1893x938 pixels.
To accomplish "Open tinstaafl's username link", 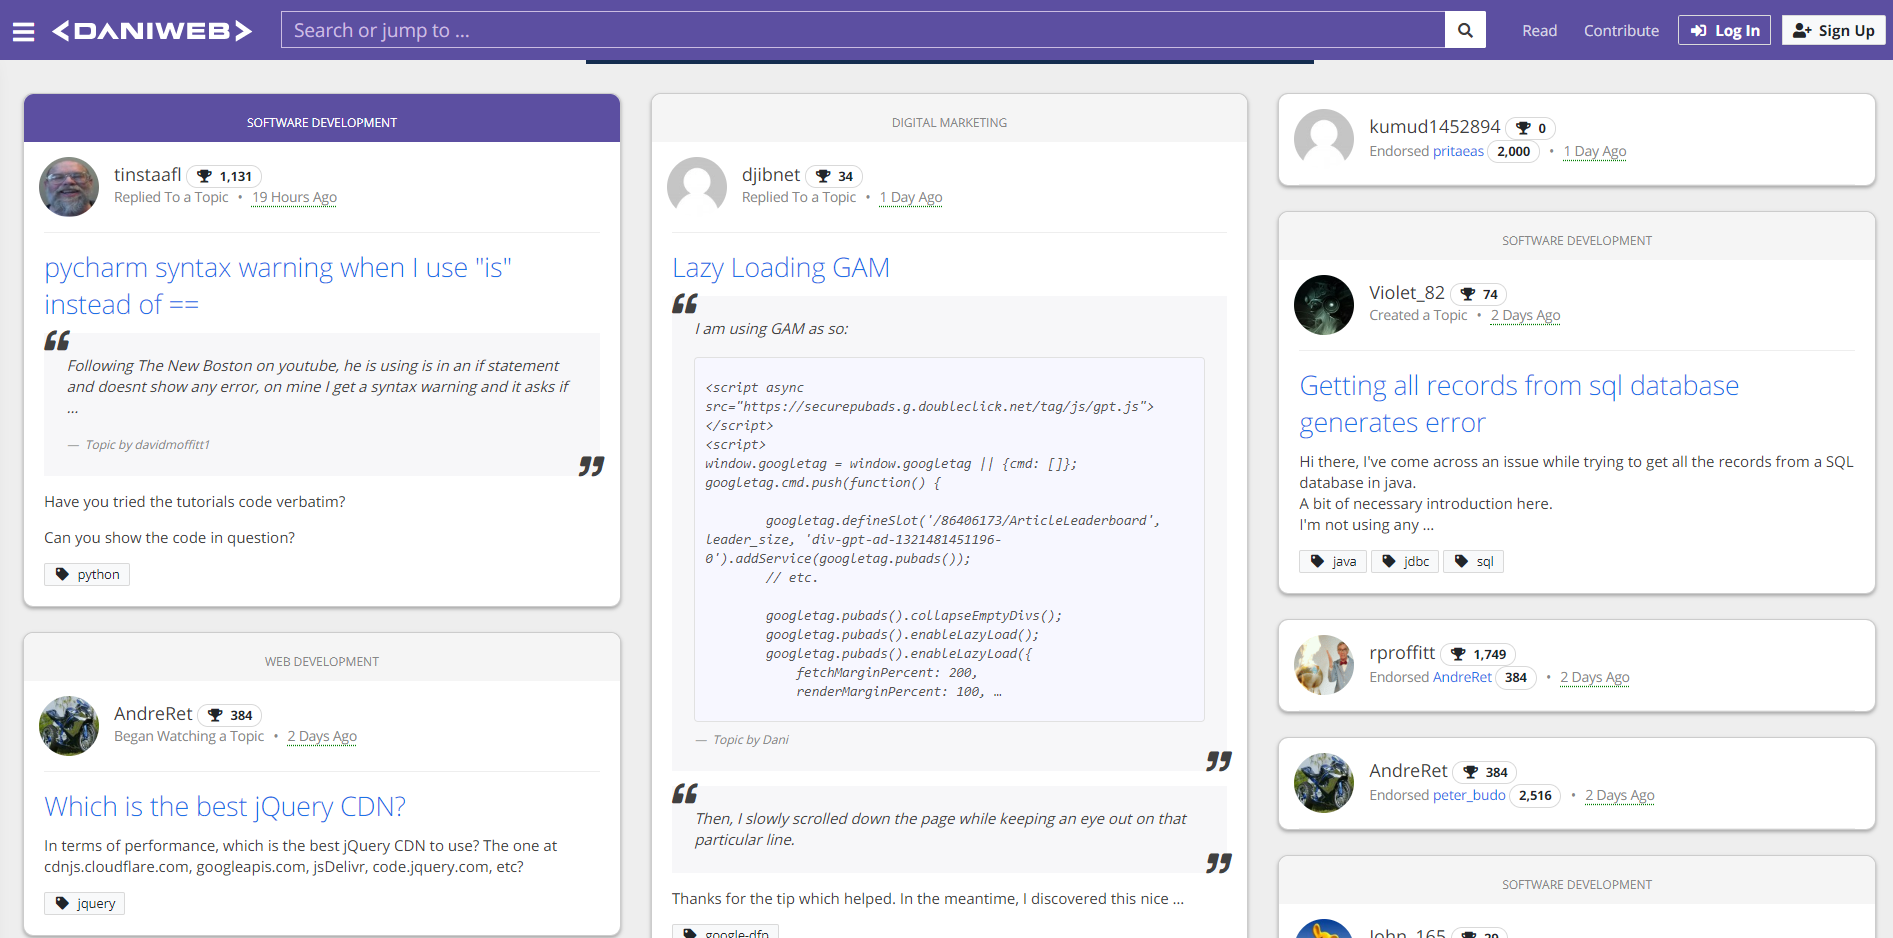I will (148, 175).
